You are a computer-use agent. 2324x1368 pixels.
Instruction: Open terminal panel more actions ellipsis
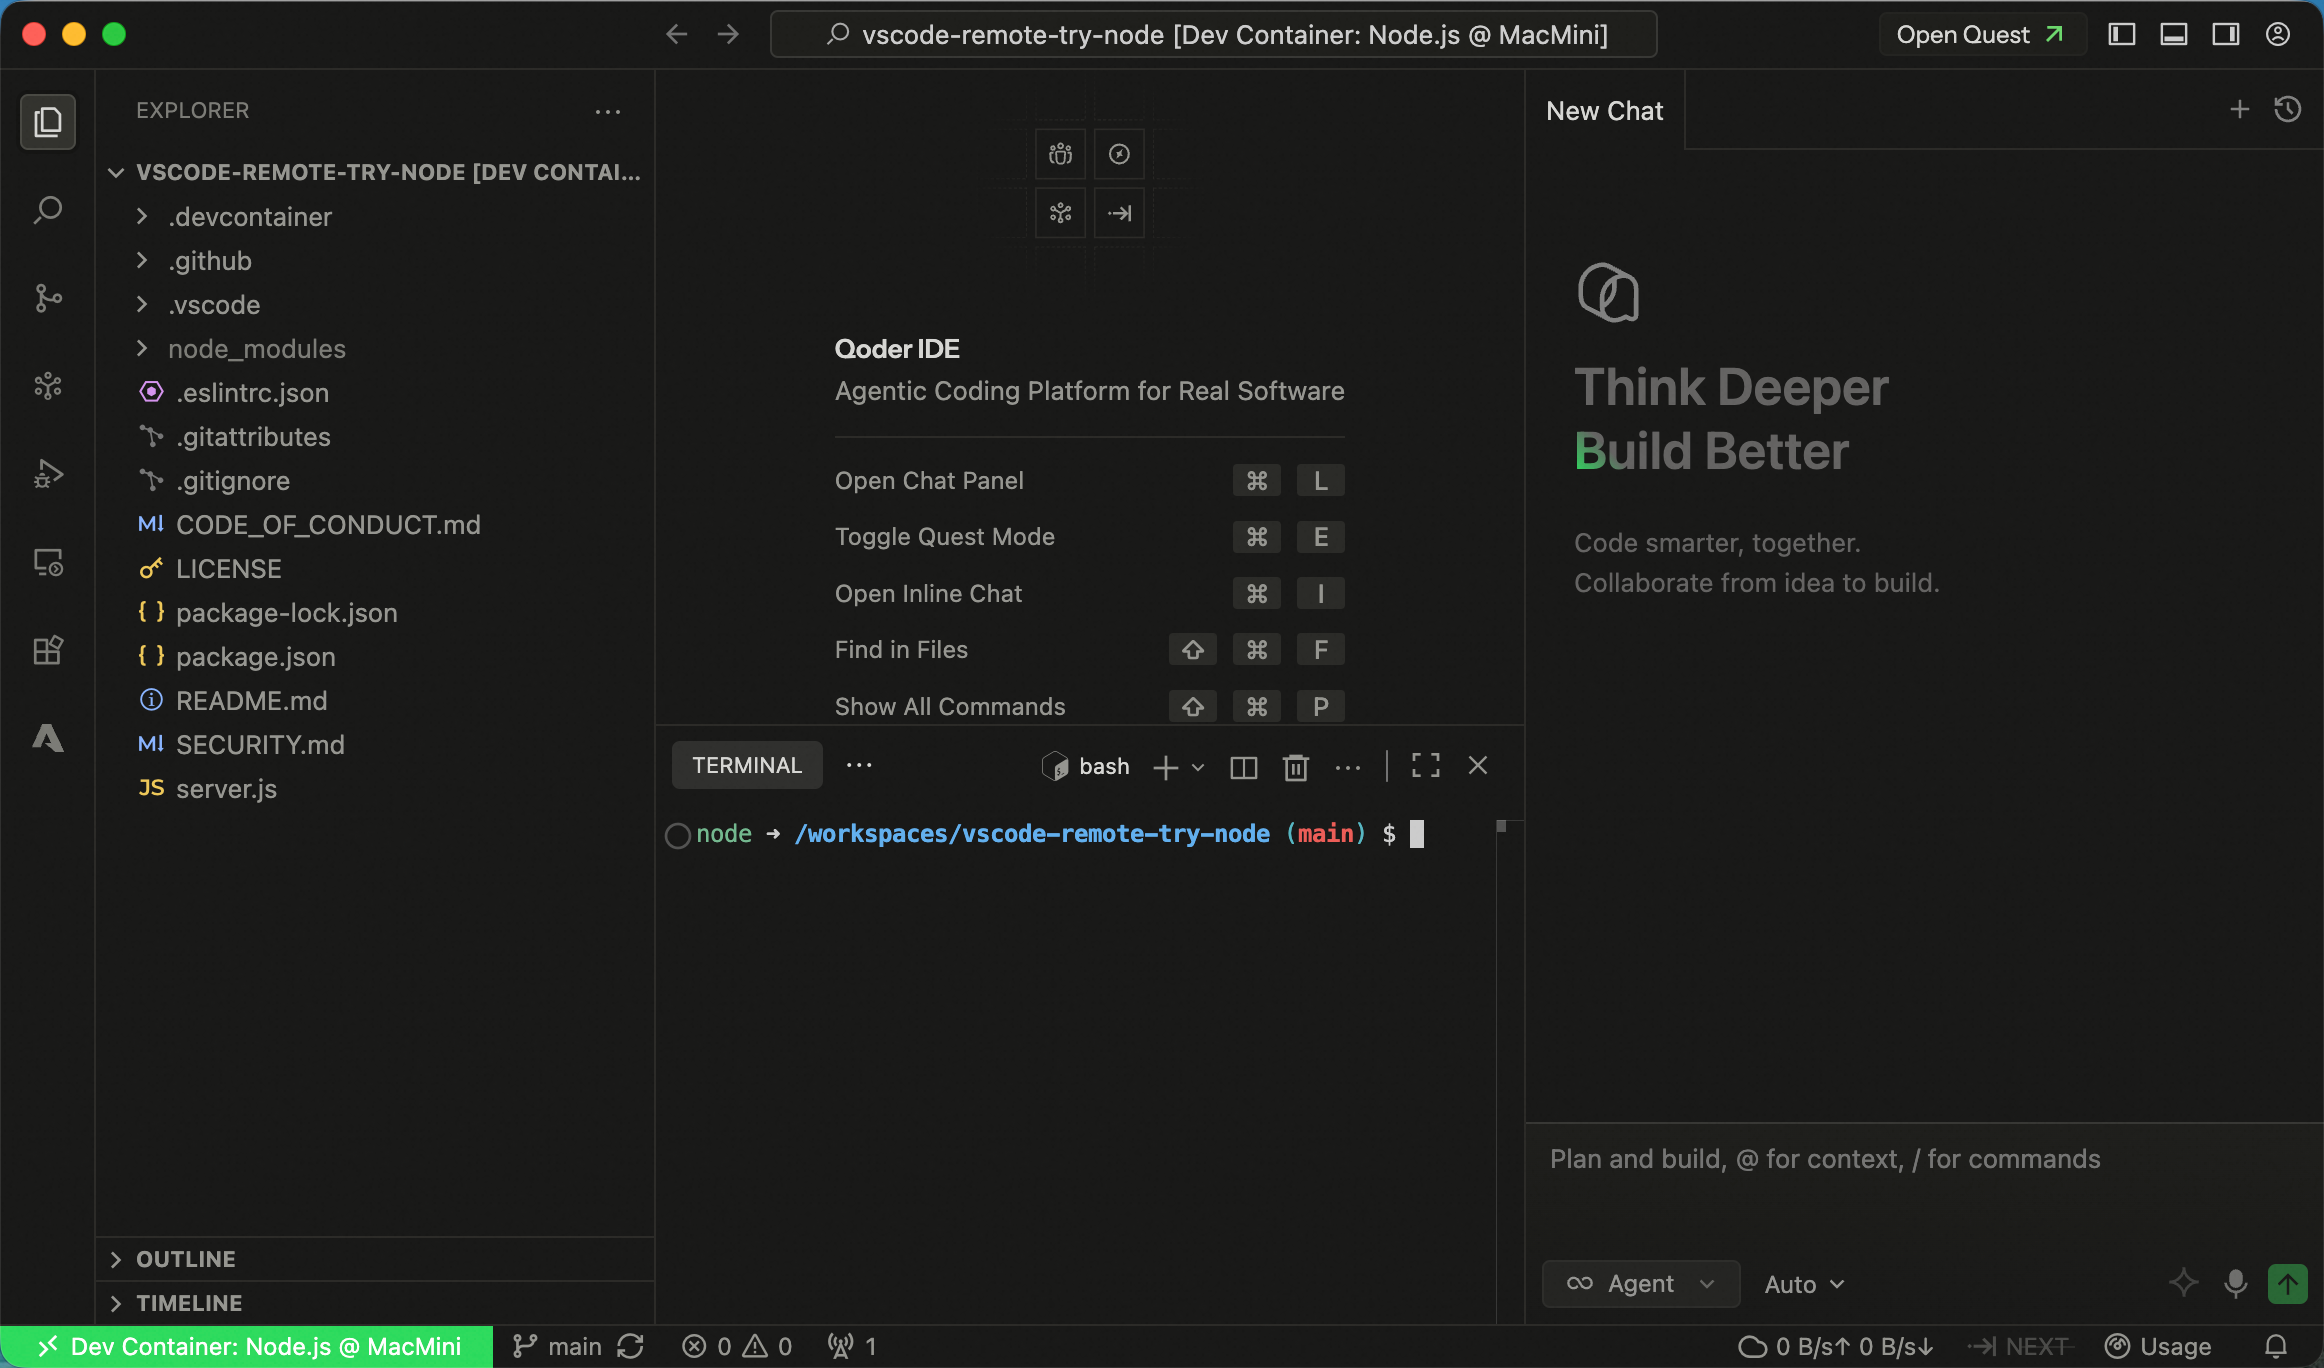pyautogui.click(x=1348, y=767)
